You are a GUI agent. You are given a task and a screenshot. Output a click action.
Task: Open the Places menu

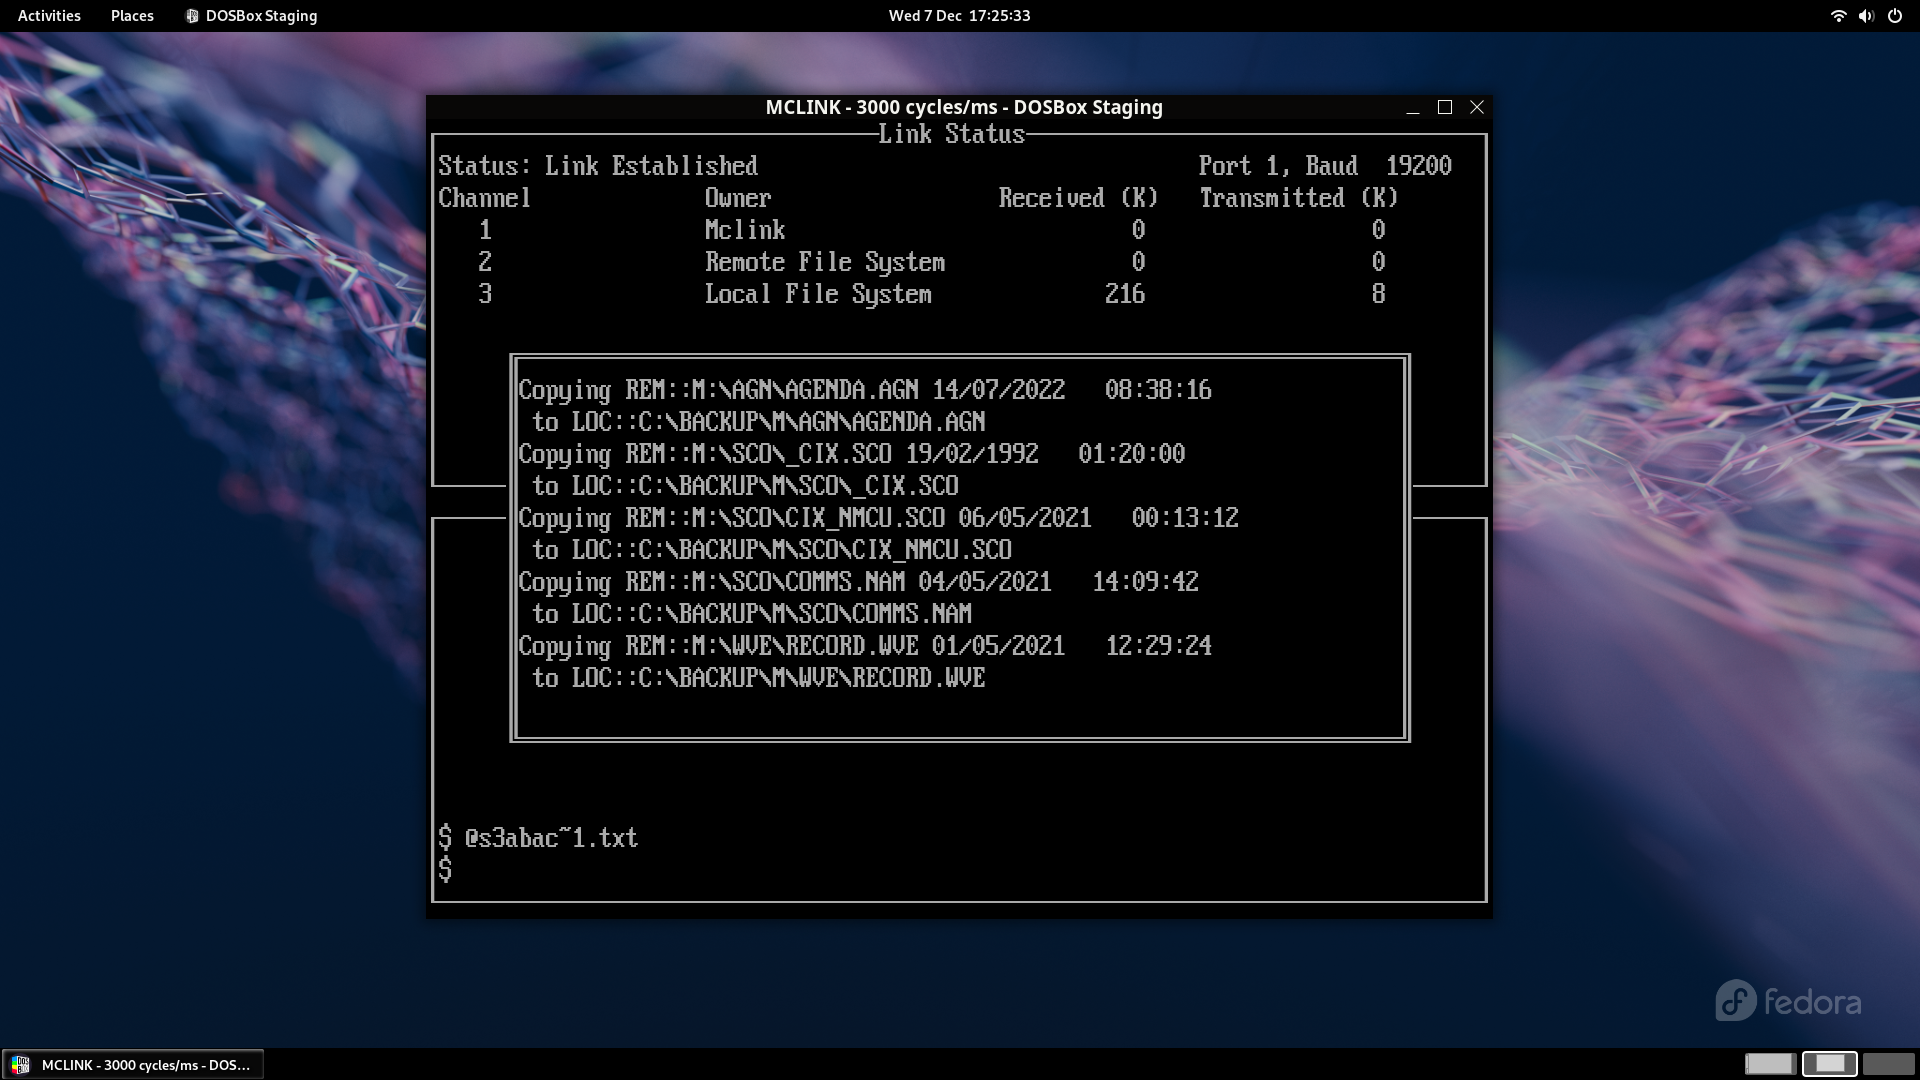(x=132, y=16)
